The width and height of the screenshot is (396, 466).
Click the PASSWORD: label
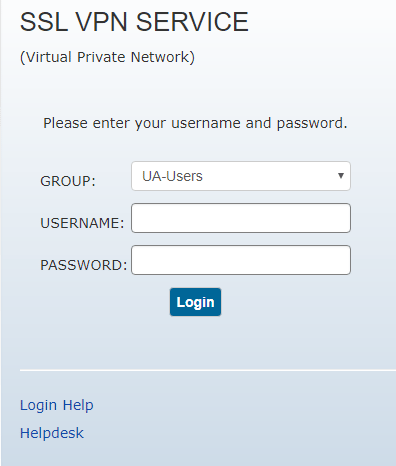coord(84,265)
